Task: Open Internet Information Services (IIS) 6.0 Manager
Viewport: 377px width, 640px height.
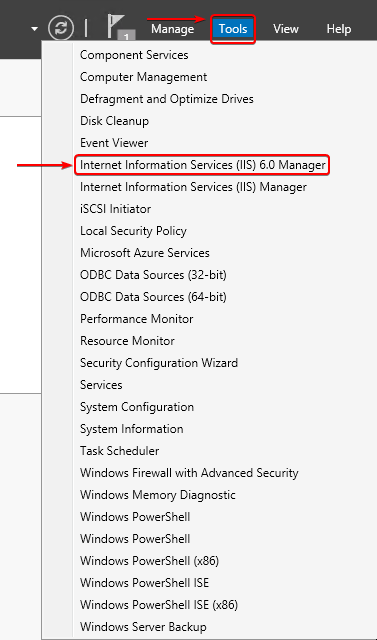Action: point(202,165)
